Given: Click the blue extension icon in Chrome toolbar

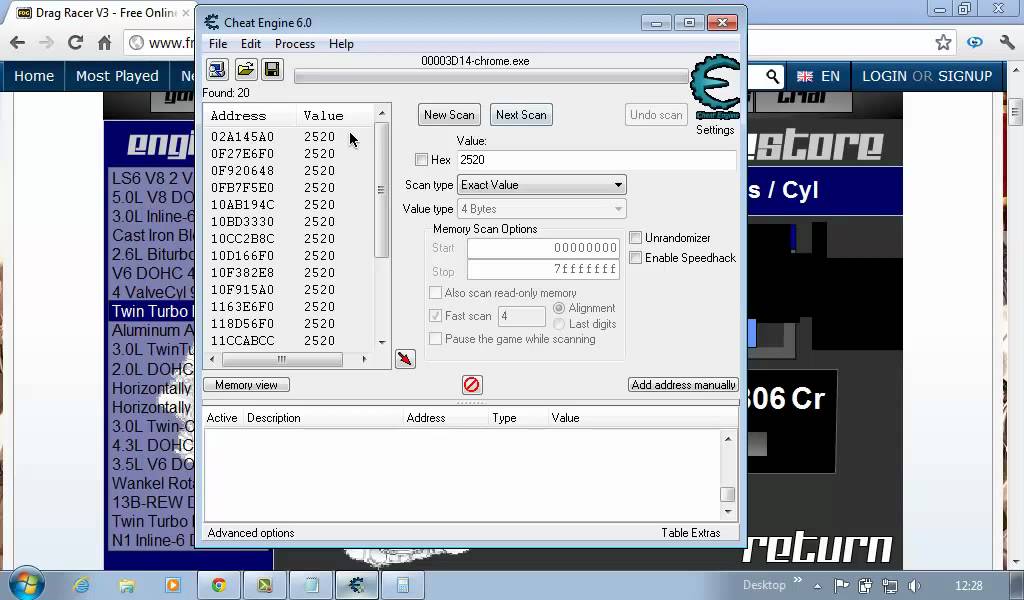Looking at the screenshot, I should point(975,43).
